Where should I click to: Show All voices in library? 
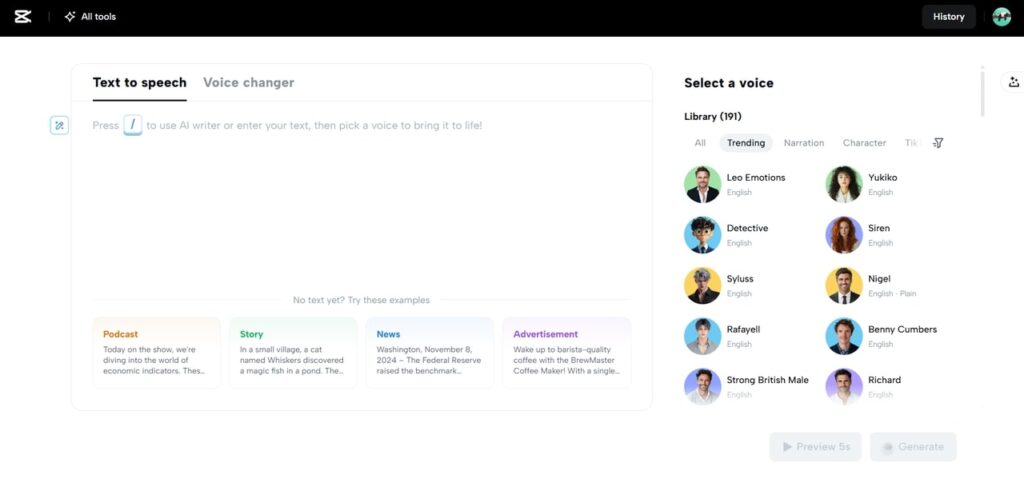(700, 143)
